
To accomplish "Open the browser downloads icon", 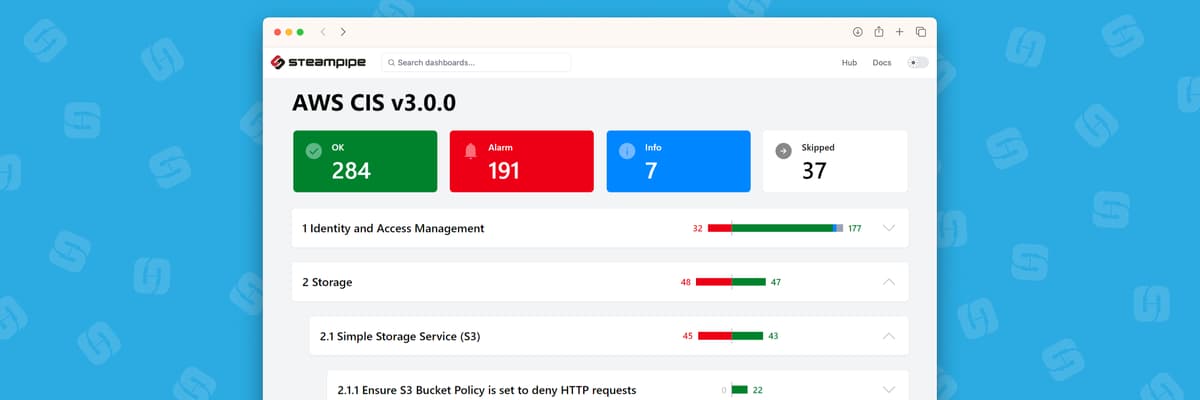I will point(857,32).
